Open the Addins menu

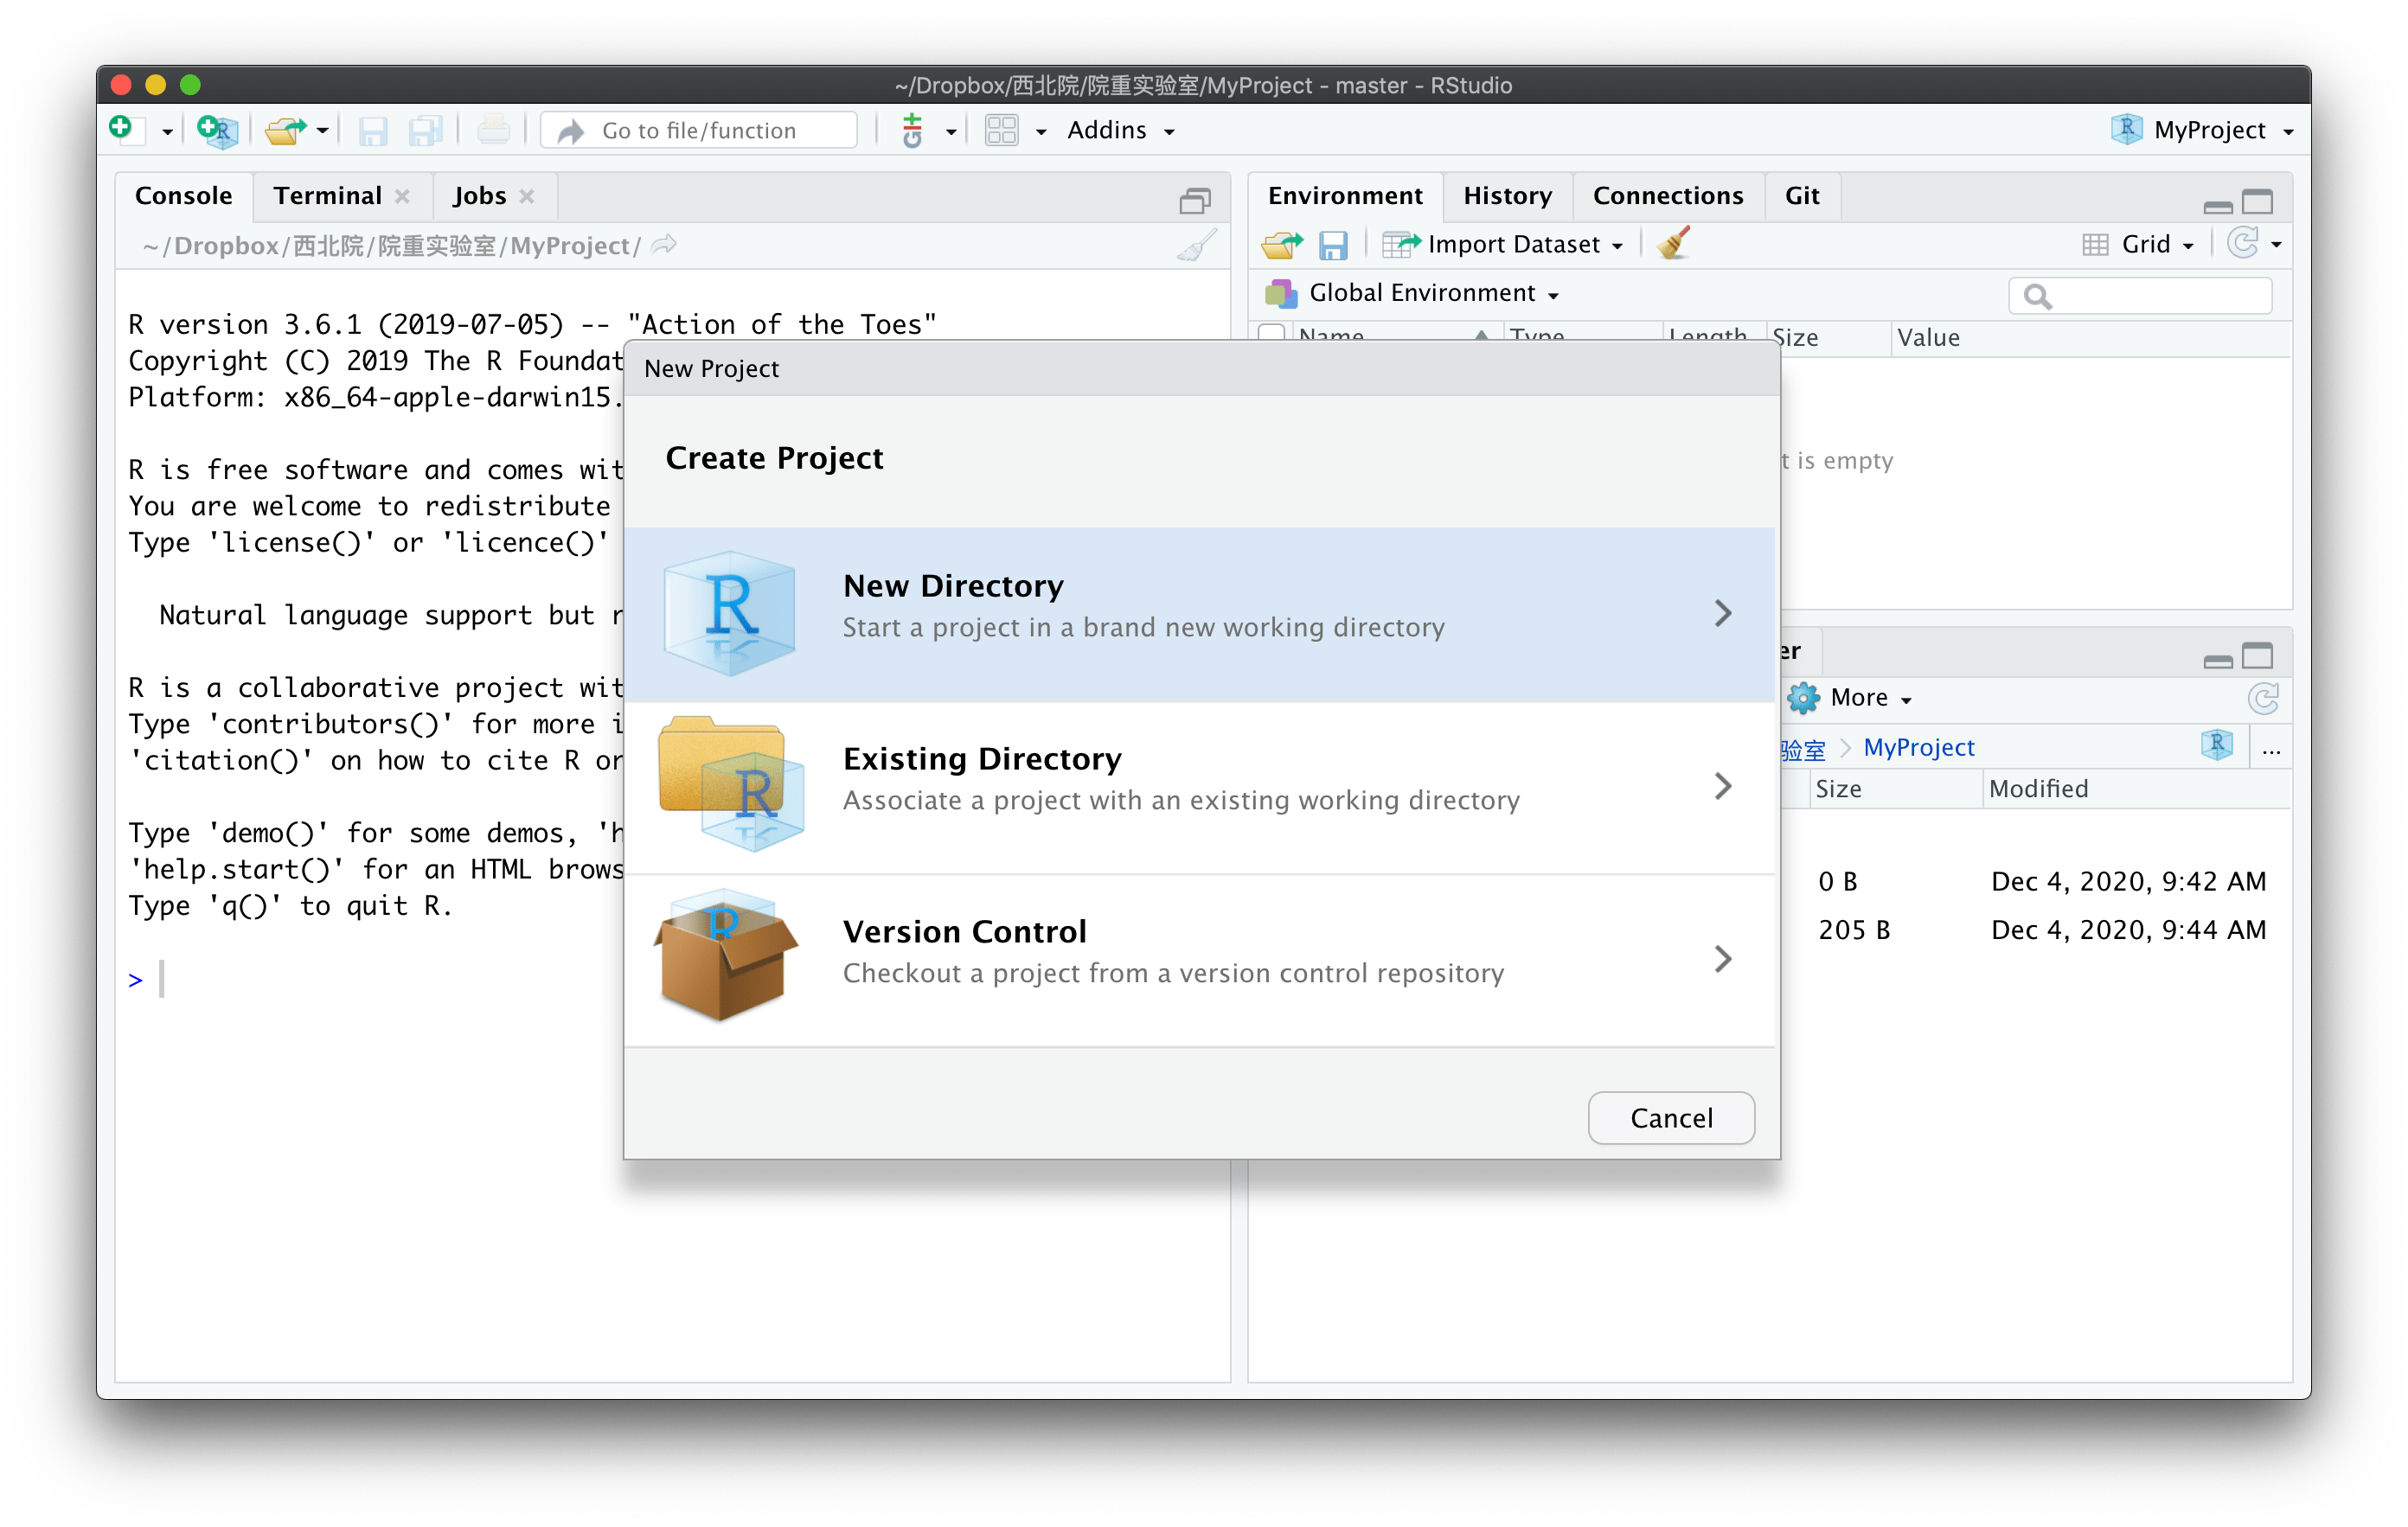(1120, 130)
